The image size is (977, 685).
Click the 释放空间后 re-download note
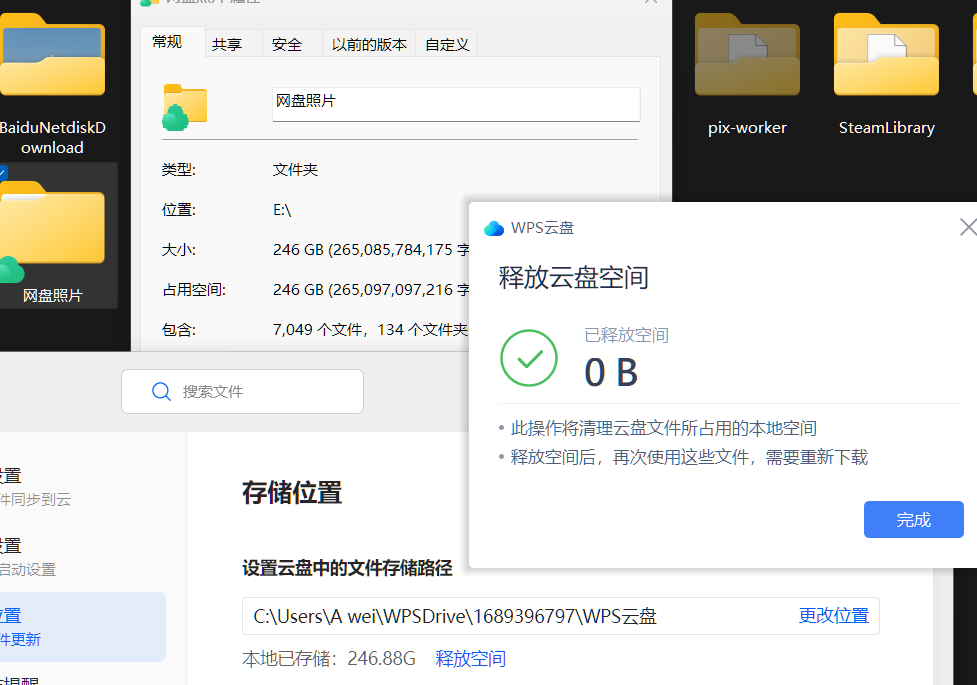[x=689, y=457]
